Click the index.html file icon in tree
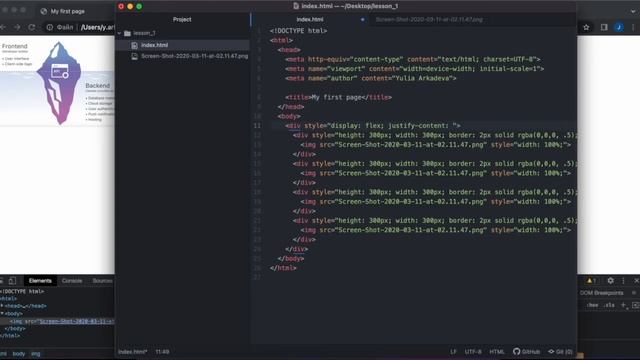The width and height of the screenshot is (640, 360). click(134, 45)
